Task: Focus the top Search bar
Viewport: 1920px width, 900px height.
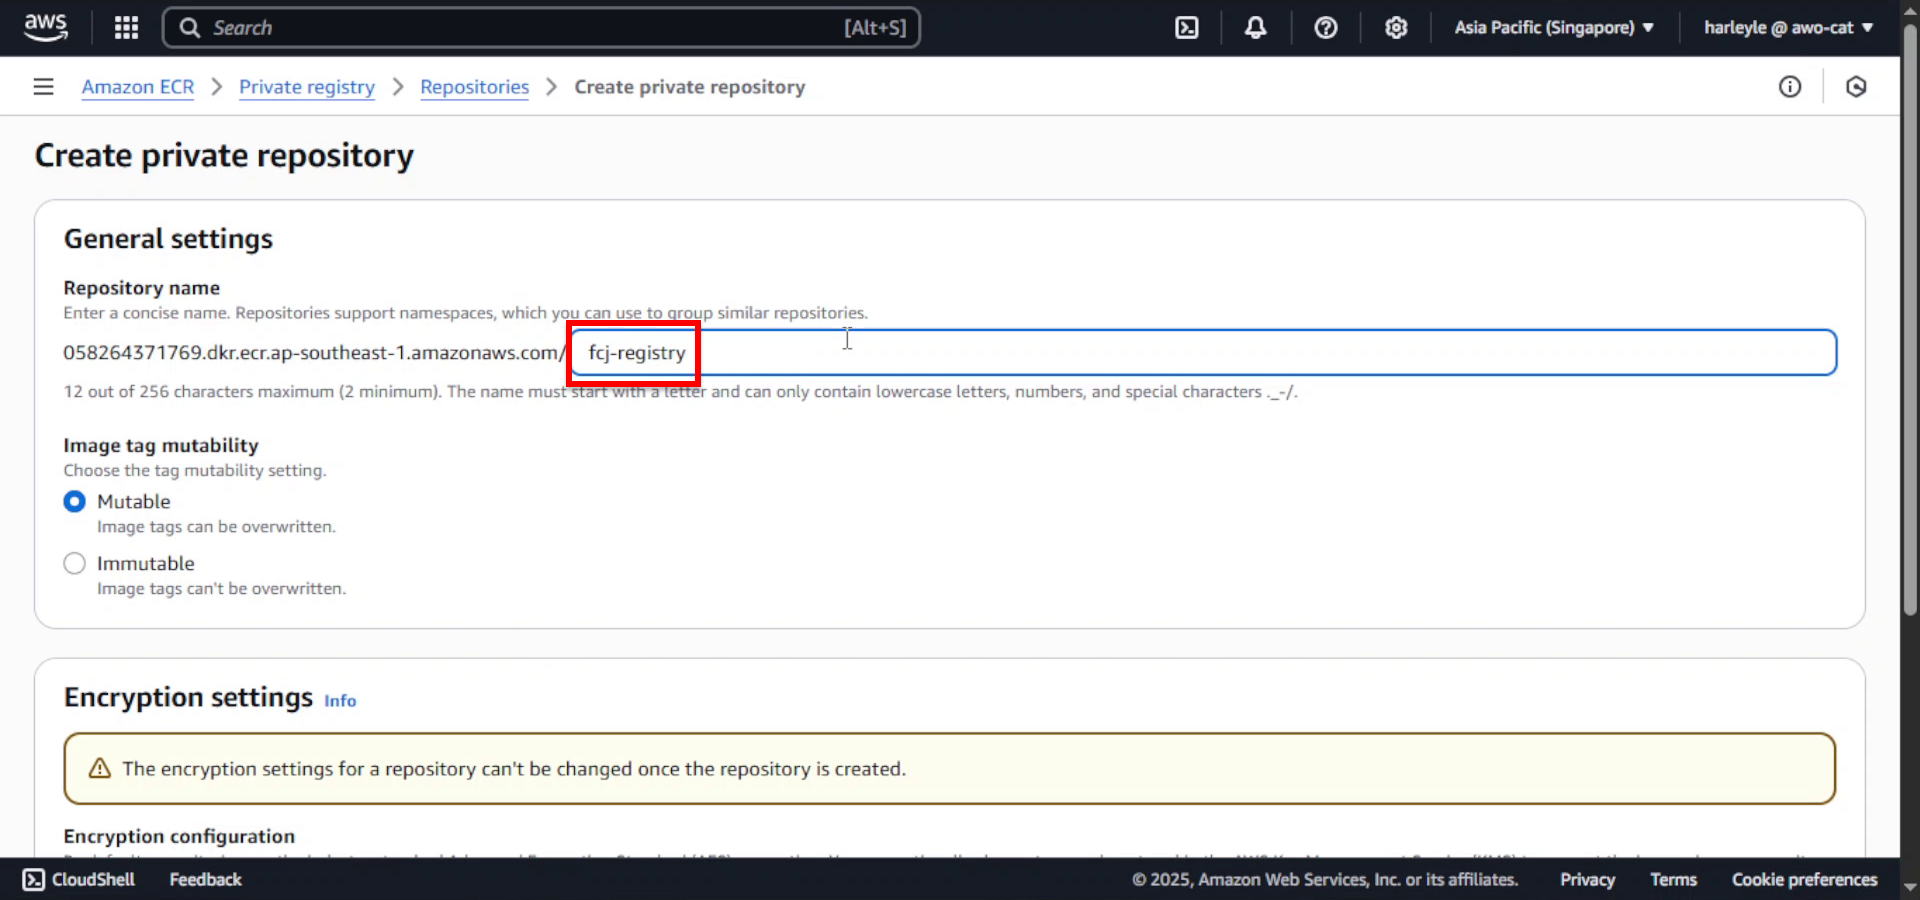Action: 541,28
